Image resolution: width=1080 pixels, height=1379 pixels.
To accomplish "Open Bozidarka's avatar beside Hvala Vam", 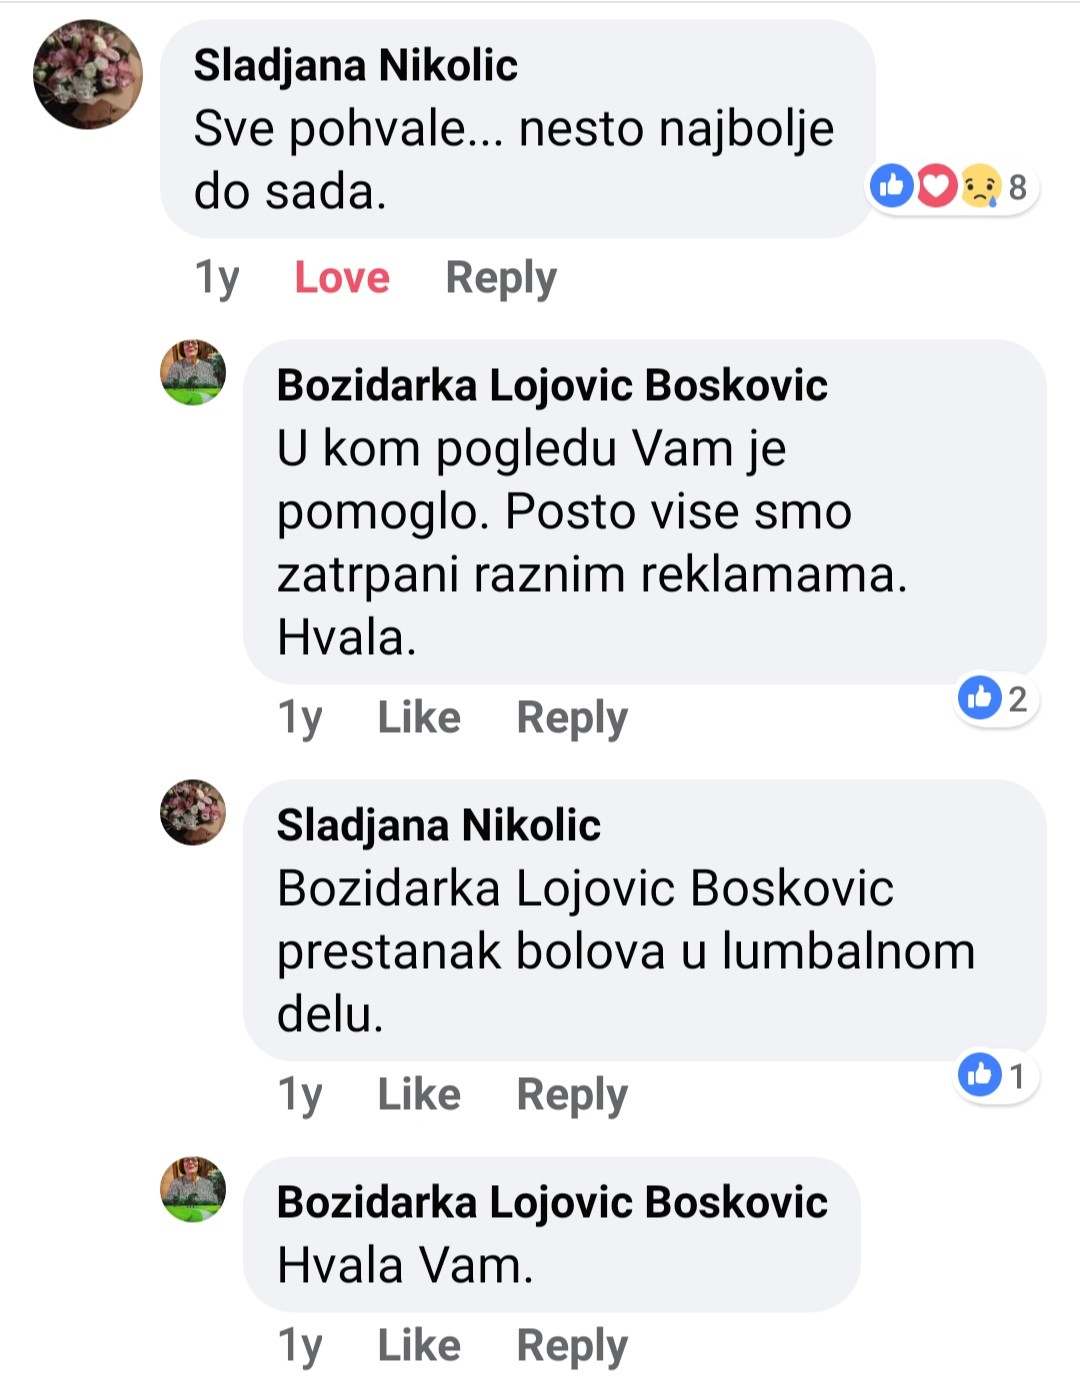I will [x=193, y=1189].
